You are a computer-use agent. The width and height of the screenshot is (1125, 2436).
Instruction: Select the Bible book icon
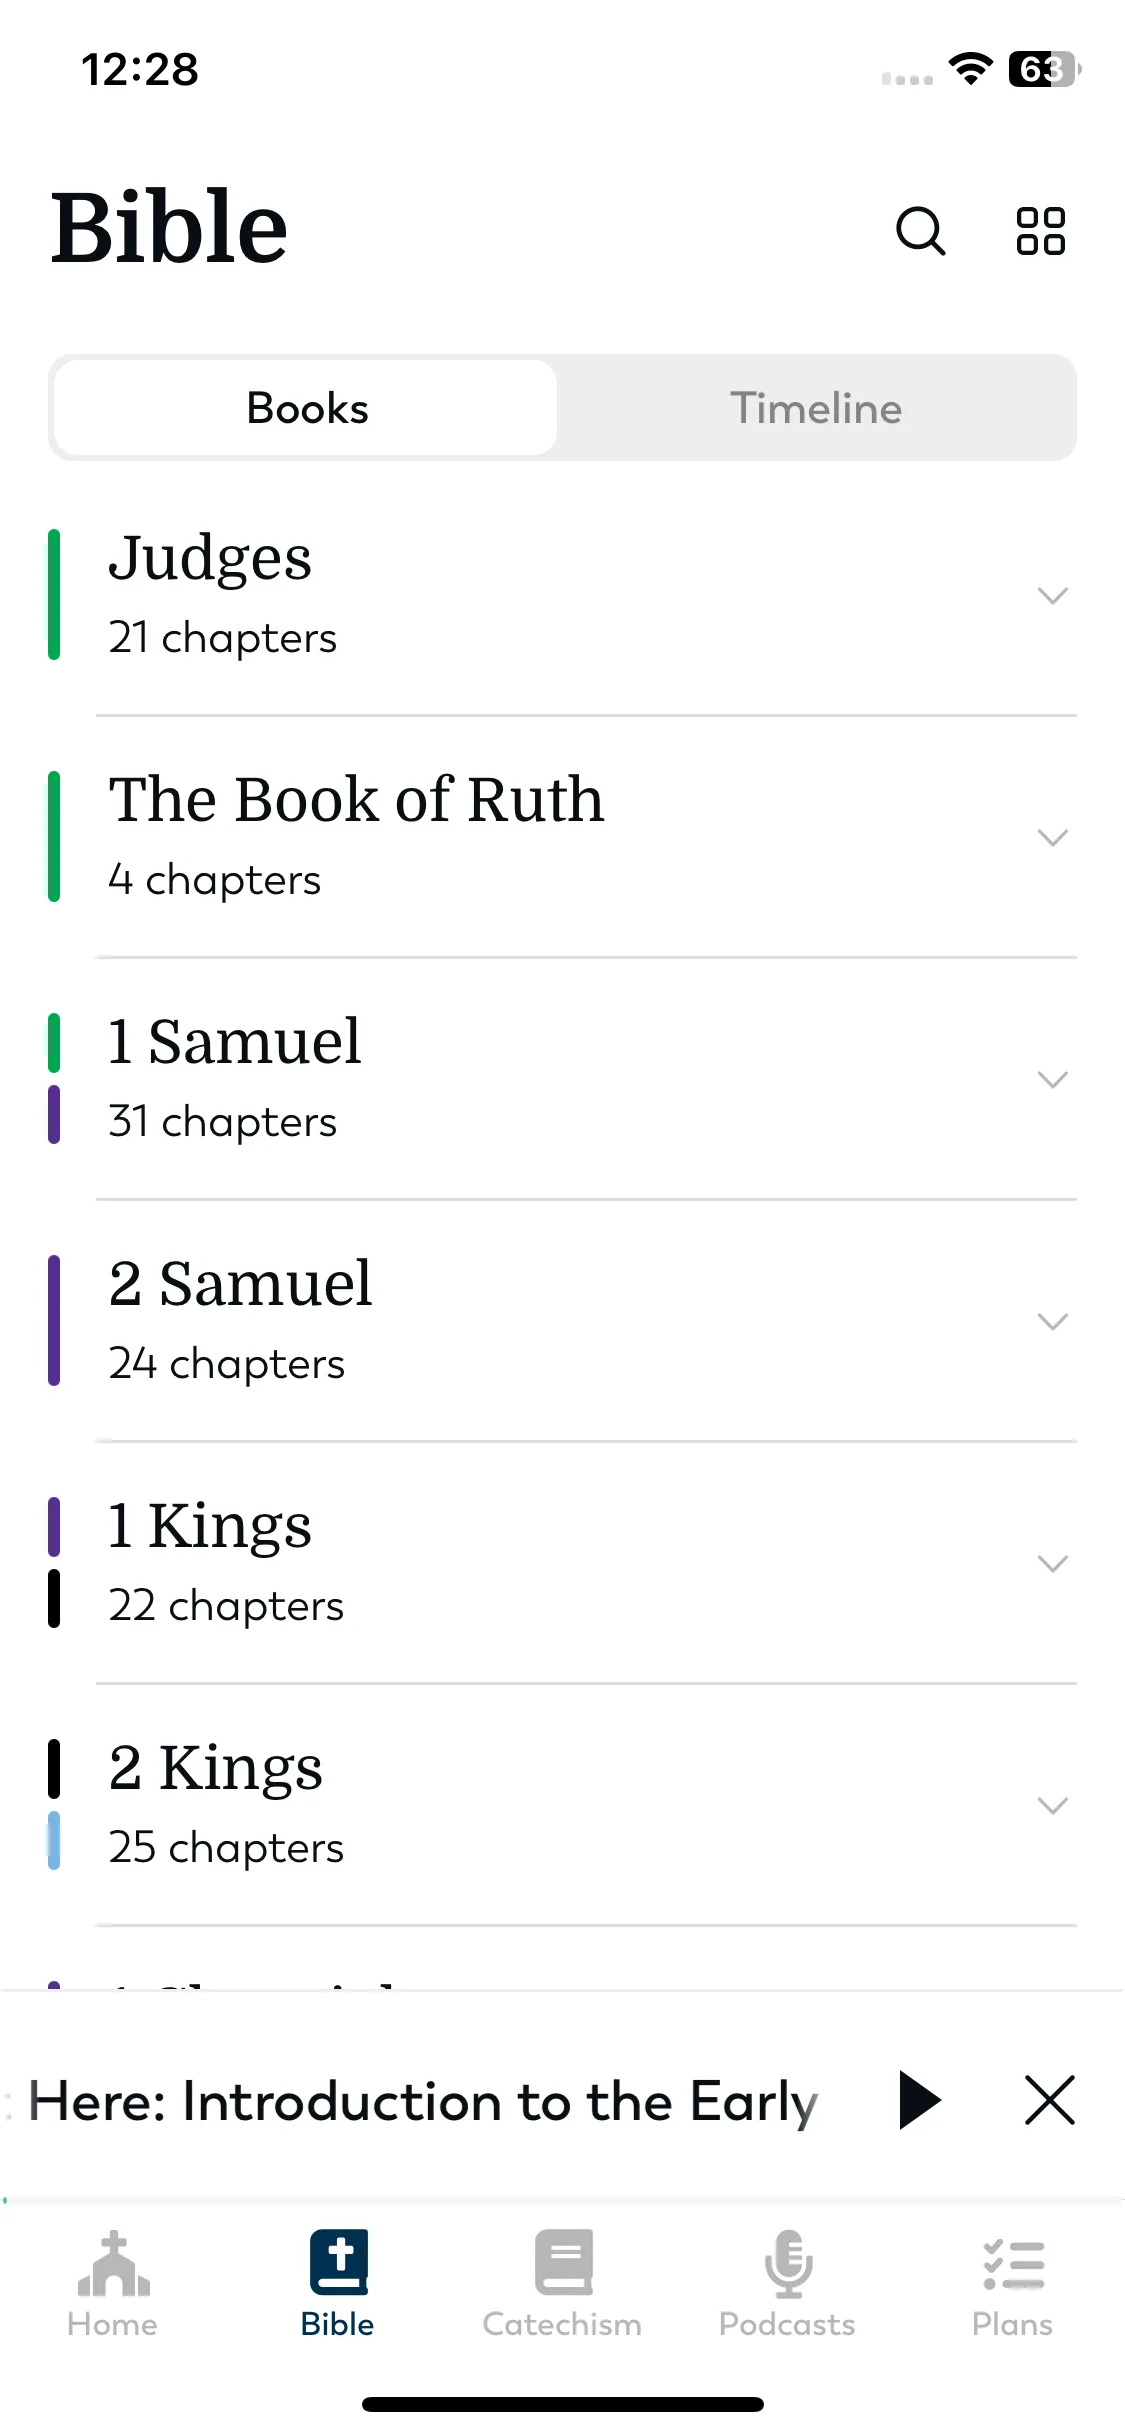pos(338,2262)
